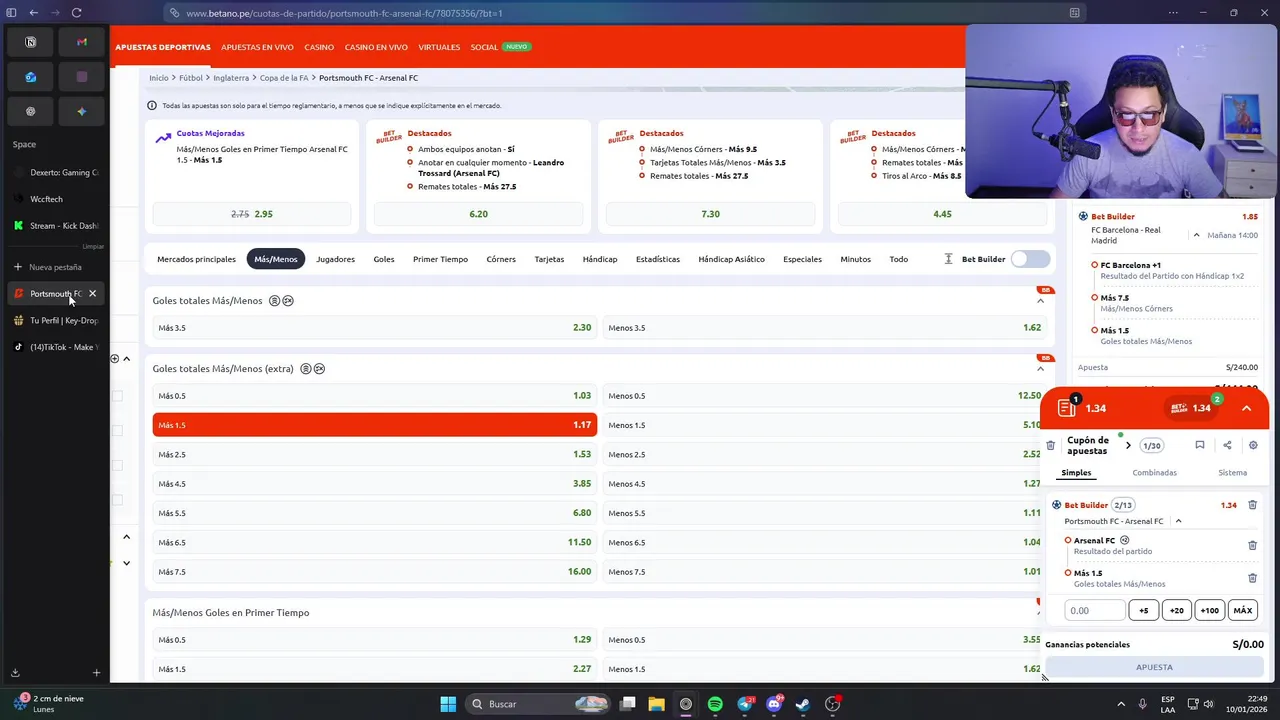Open Spotify from the Windows taskbar
The width and height of the screenshot is (1280, 720).
tap(715, 704)
